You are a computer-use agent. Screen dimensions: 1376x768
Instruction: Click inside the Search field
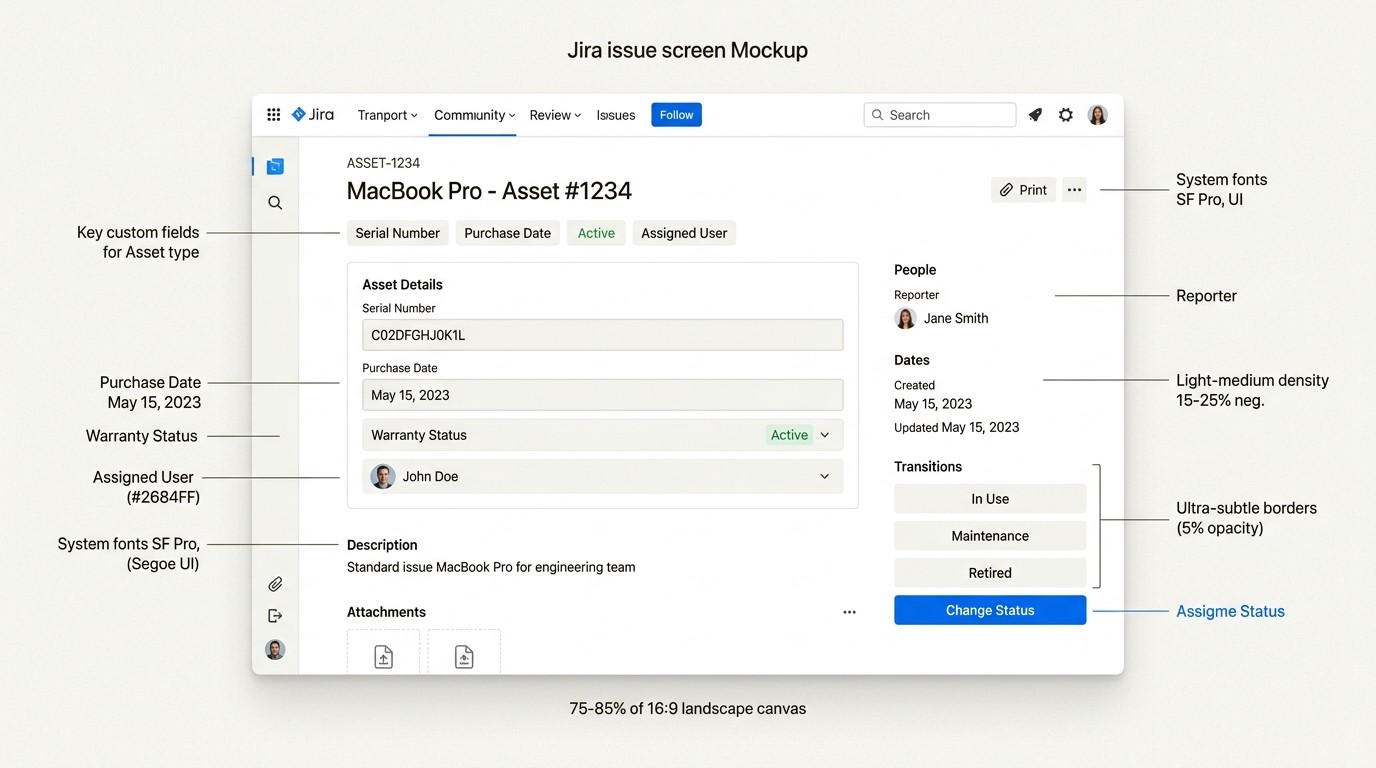pyautogui.click(x=939, y=114)
